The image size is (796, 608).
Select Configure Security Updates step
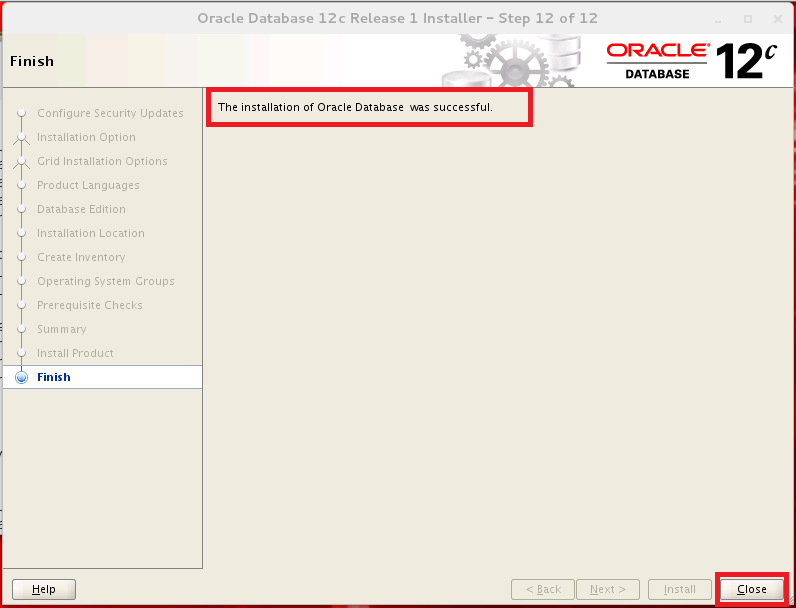pos(110,113)
